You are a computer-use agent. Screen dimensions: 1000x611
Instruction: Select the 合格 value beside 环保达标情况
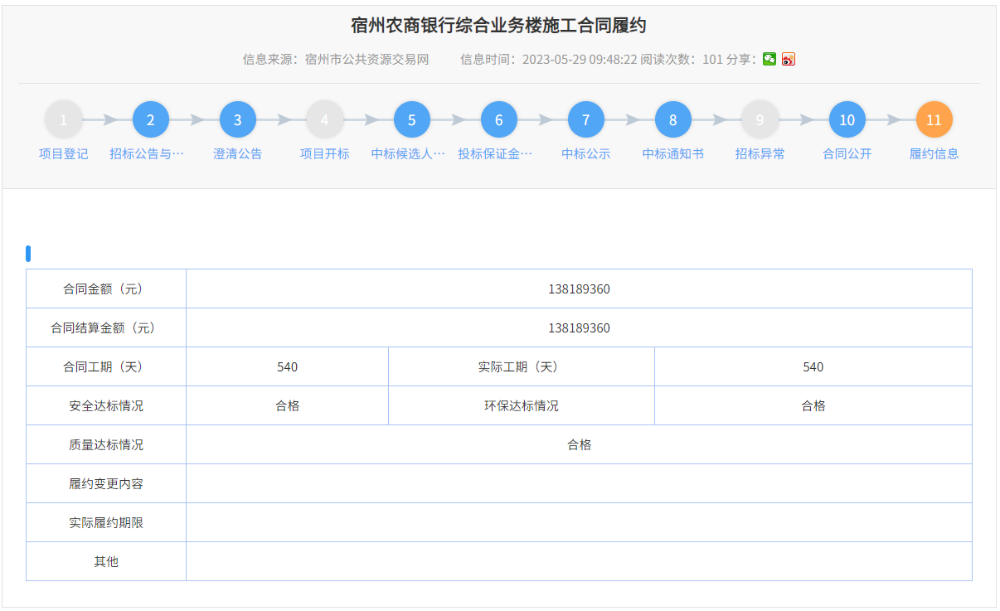813,406
